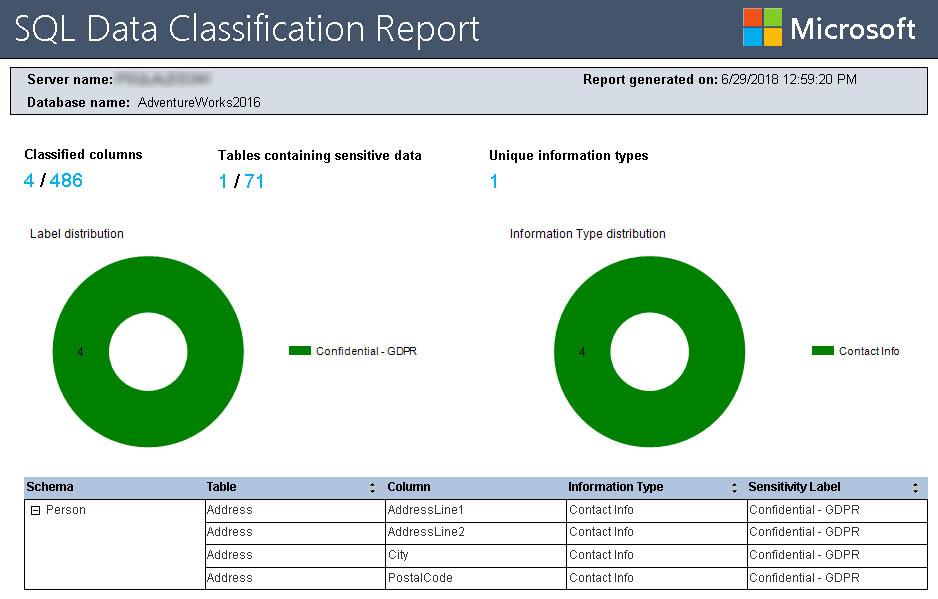Select the City column cell

(476, 555)
